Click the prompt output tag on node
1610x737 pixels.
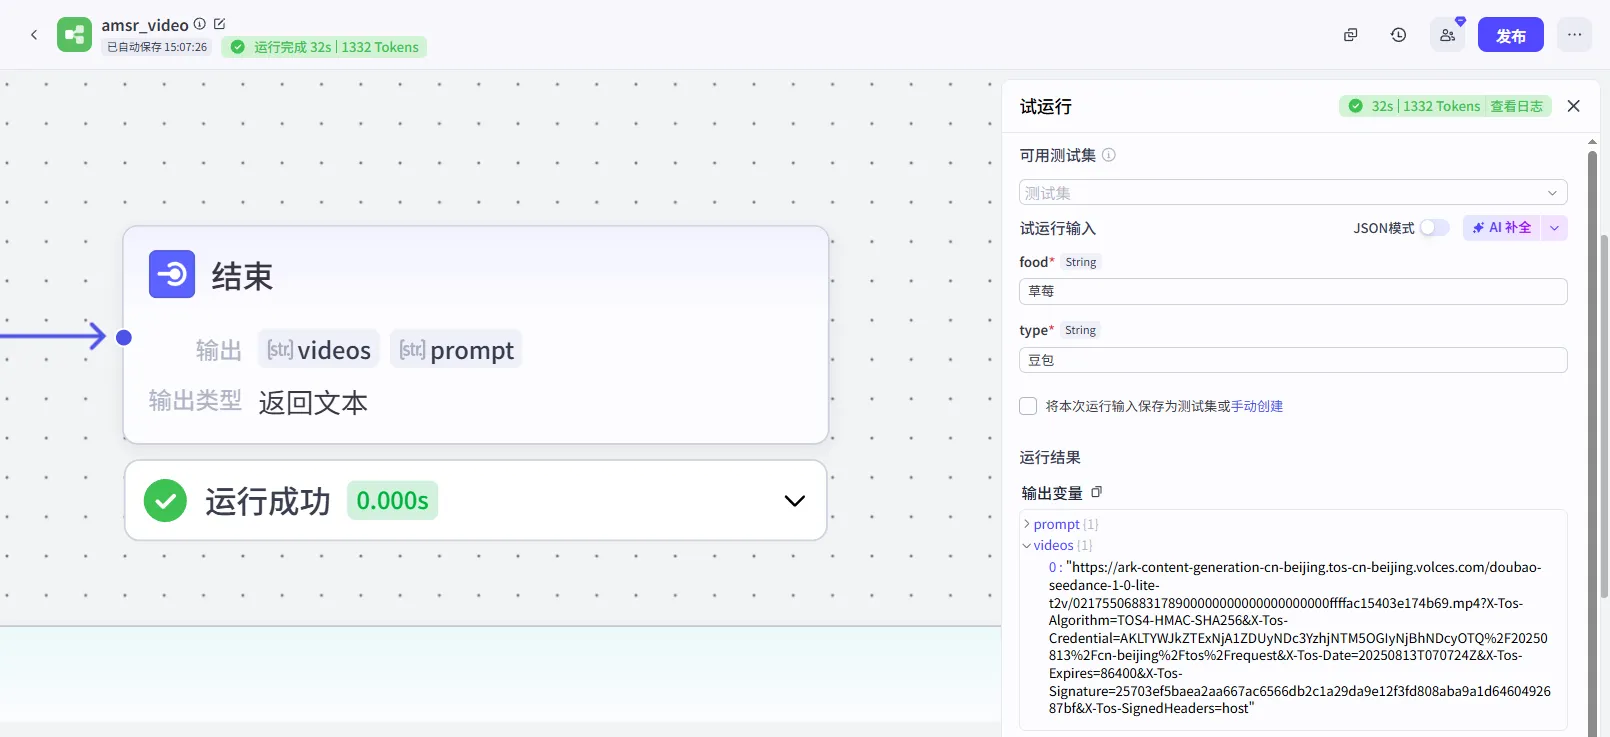(x=456, y=349)
